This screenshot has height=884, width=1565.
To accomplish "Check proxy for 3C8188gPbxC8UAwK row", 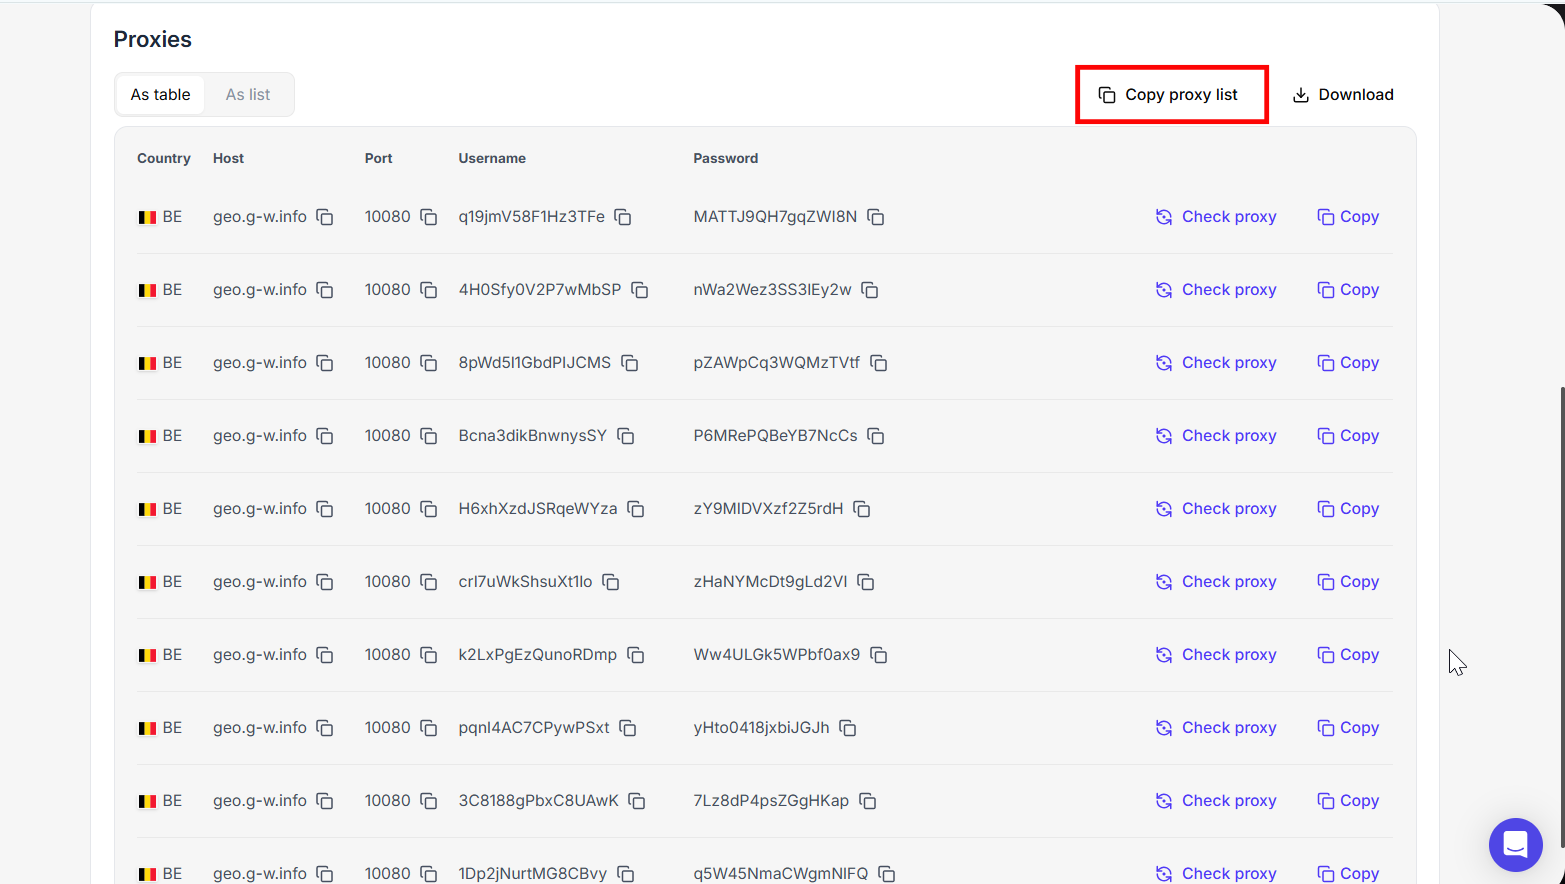I will point(1216,801).
